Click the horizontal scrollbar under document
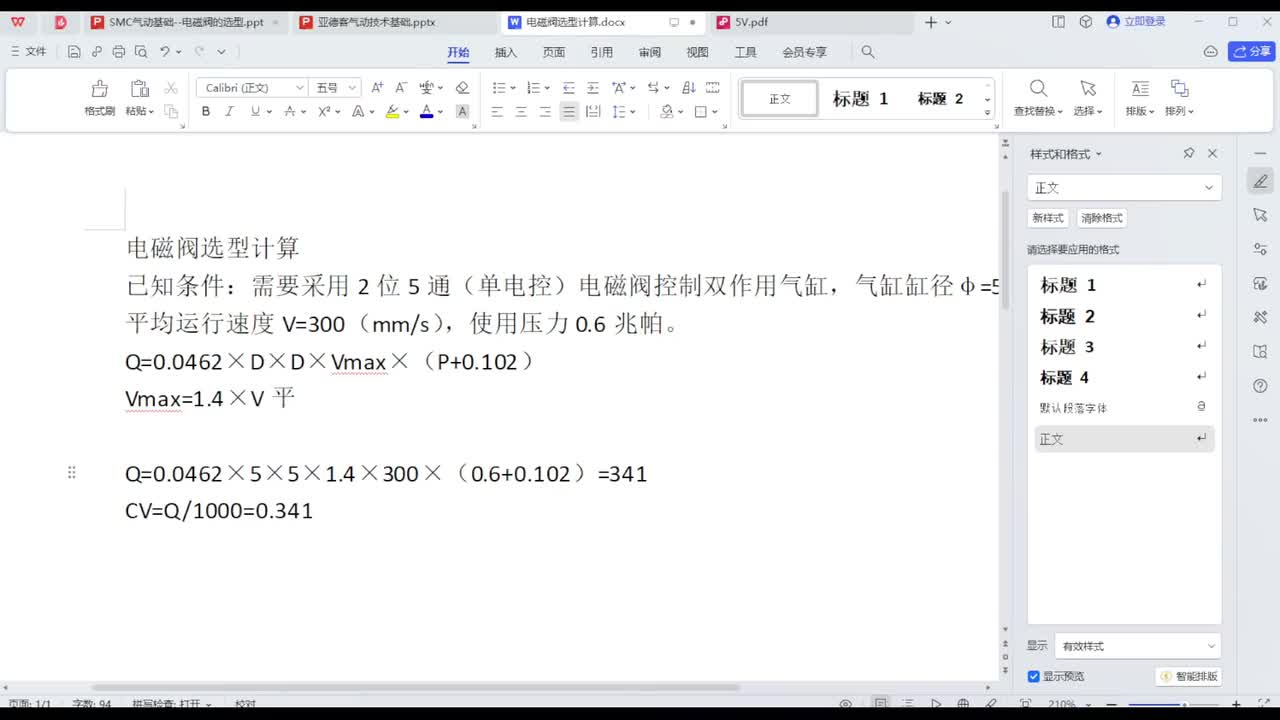1280x720 pixels. 416,688
